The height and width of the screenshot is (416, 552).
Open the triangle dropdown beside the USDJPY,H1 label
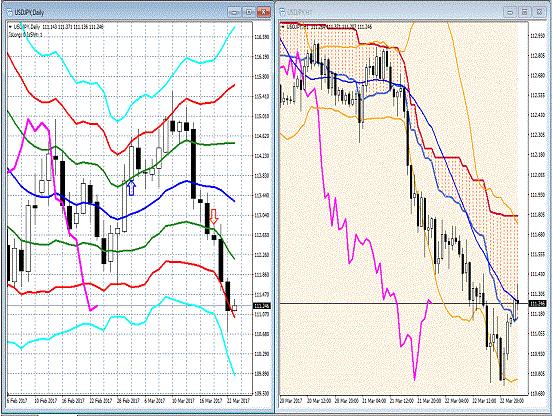[283, 27]
